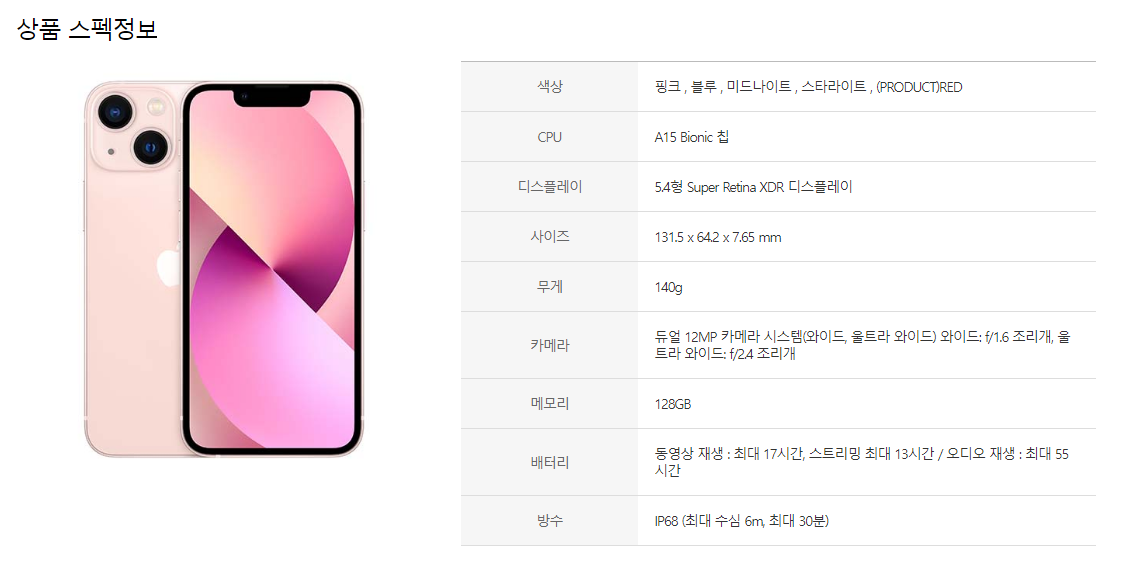Select the 카메라 row label

point(550,345)
